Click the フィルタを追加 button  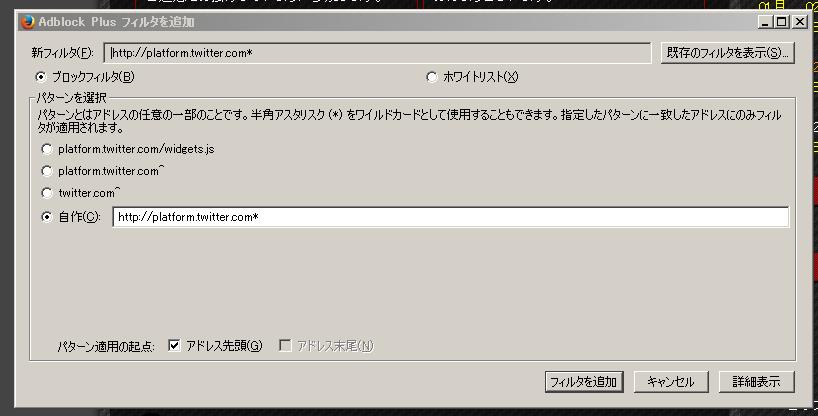click(x=584, y=382)
